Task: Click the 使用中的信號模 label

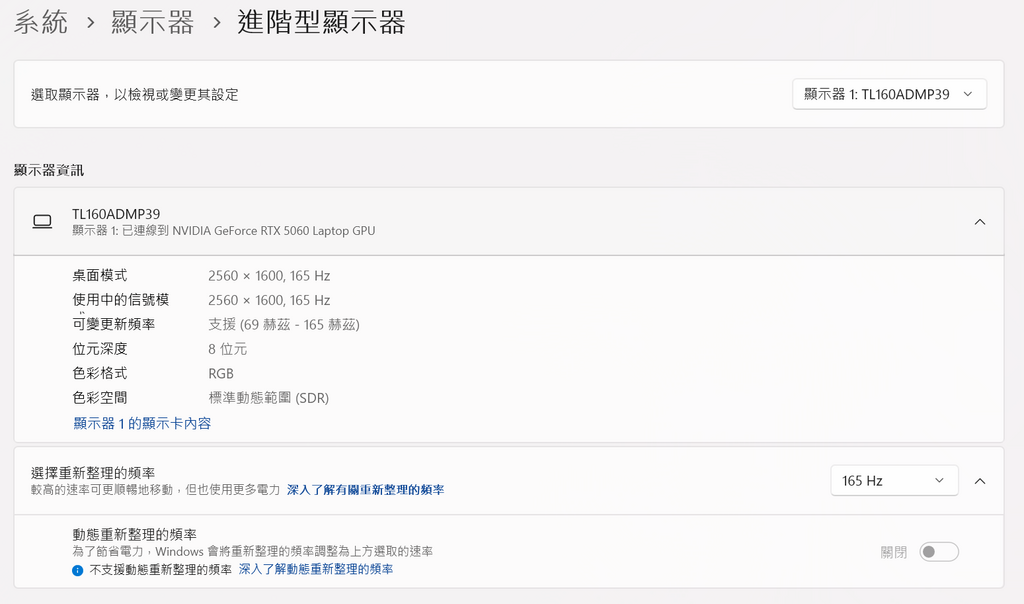Action: [121, 300]
